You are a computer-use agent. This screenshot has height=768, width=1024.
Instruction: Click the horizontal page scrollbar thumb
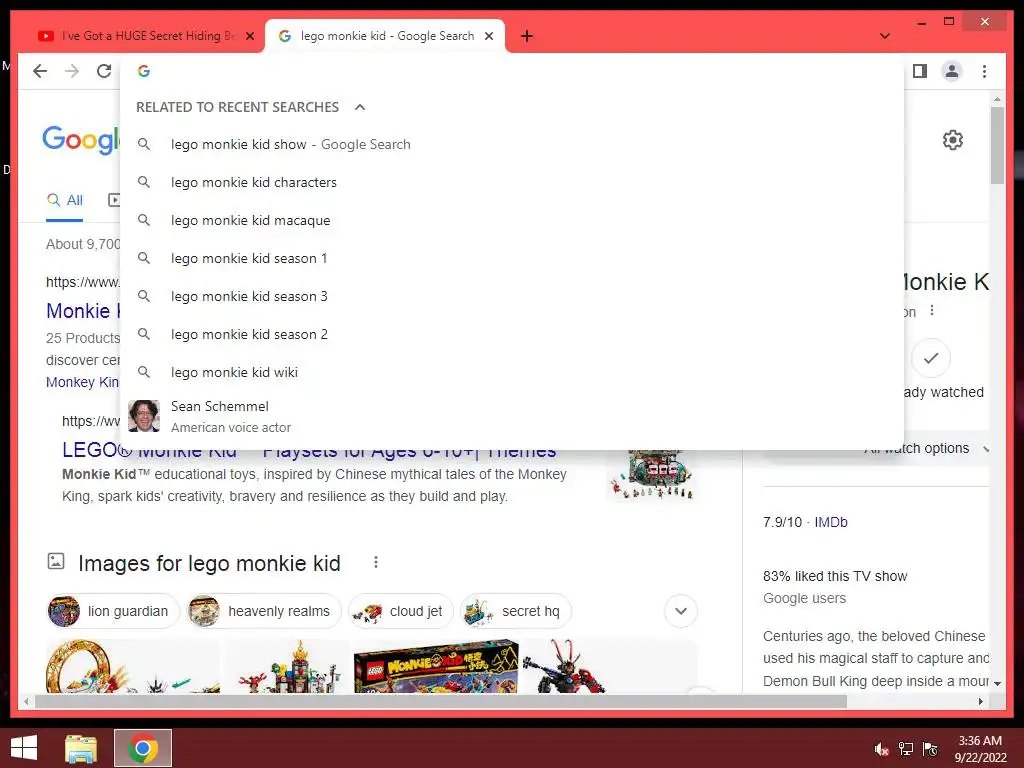pyautogui.click(x=441, y=701)
